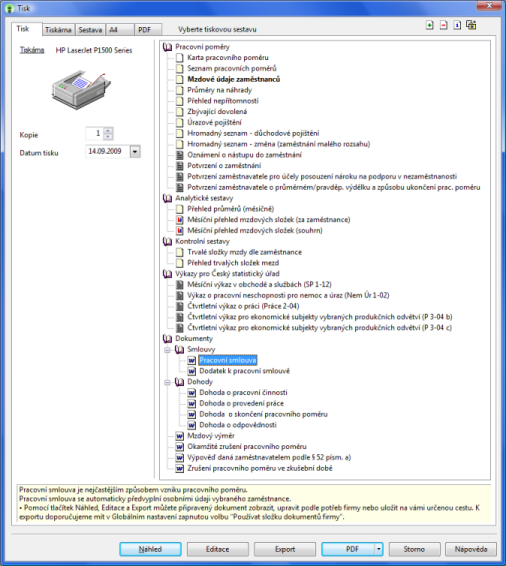Click the rightmost toolbar icon above report tree
Screen dimensions: 506x566
(x=471, y=25)
